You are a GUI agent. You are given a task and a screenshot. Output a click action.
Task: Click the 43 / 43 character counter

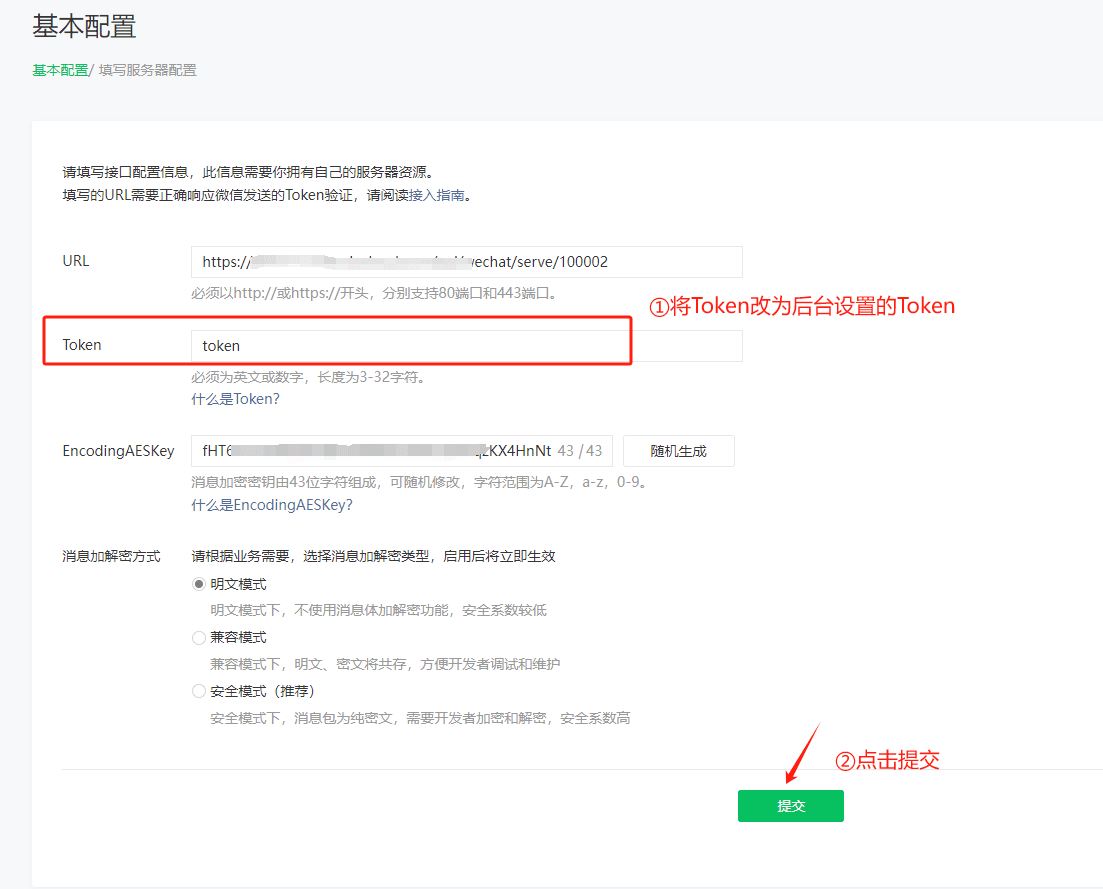(x=580, y=451)
